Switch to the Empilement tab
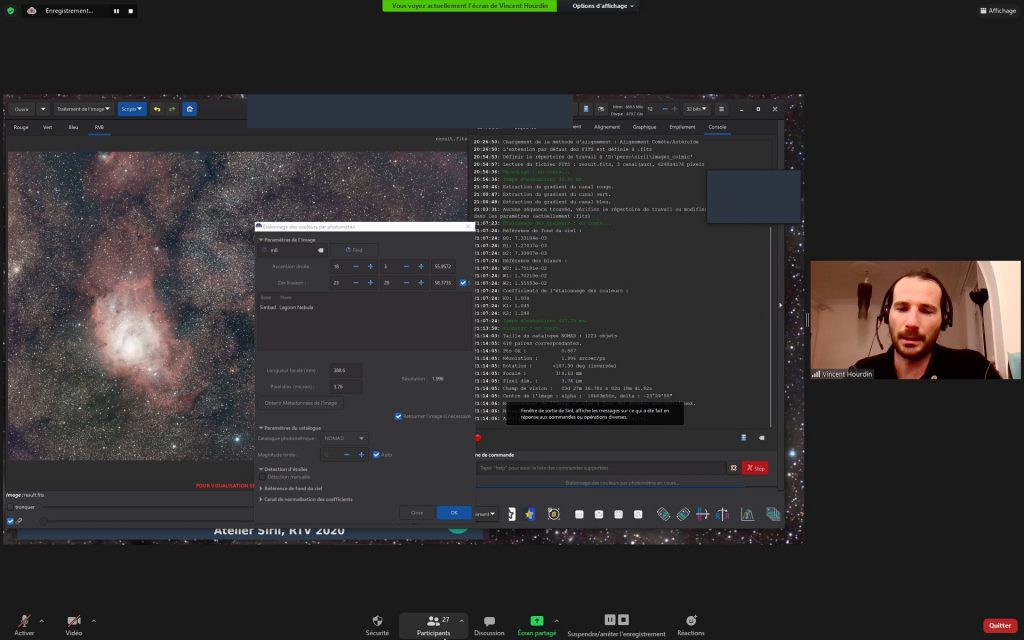 (682, 127)
